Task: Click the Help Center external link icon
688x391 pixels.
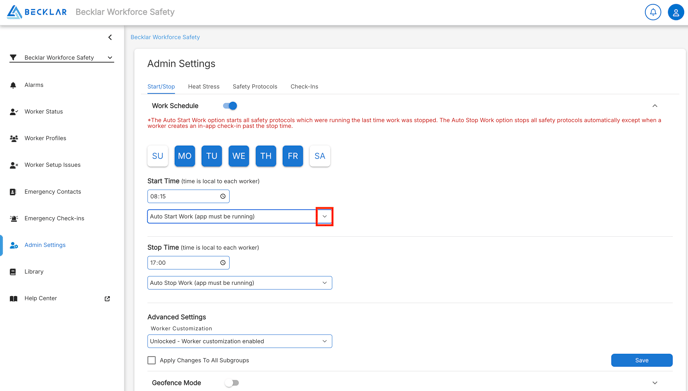Action: coord(107,299)
